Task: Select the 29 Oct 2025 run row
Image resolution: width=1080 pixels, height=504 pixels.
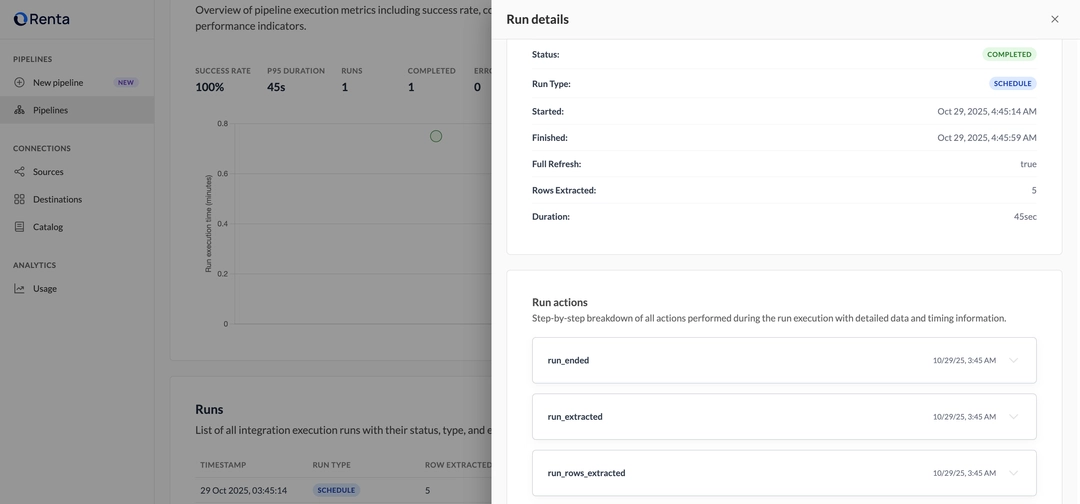Action: point(243,491)
